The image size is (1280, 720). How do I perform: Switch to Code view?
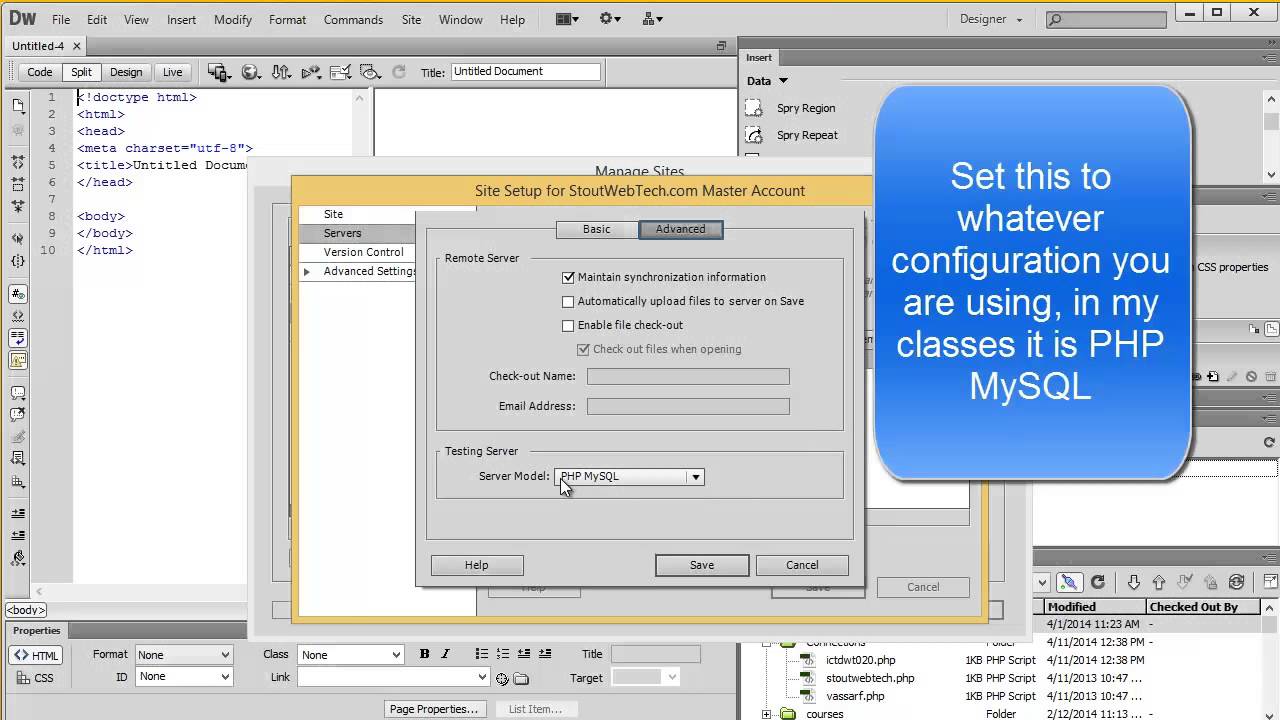click(40, 72)
